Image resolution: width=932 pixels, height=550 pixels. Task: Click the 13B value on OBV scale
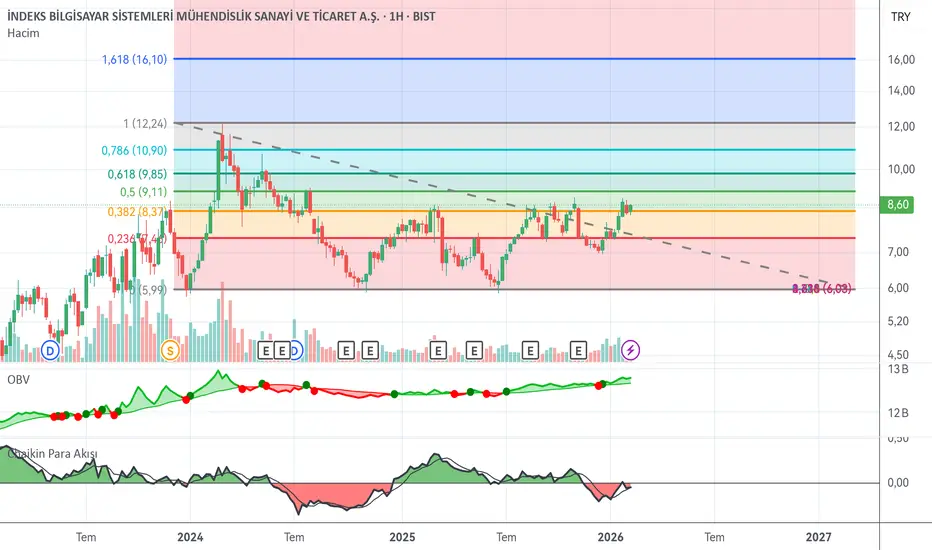click(898, 369)
